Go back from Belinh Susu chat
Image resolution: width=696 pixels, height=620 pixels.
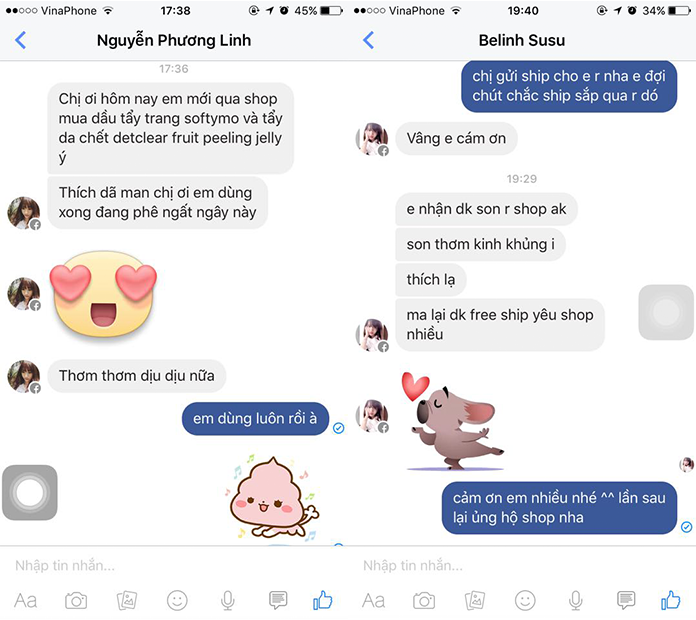(x=368, y=40)
